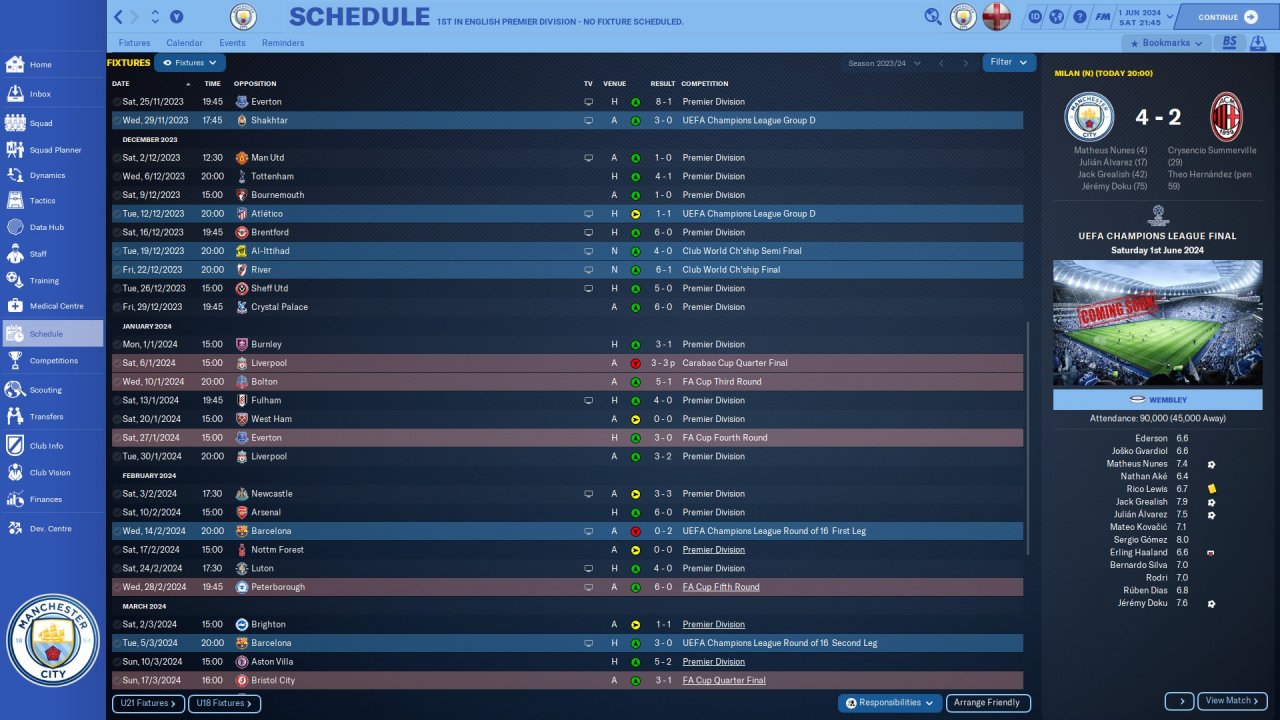
Task: Toggle the marker beside the Newcastle 3/2/2024 fixture
Action: (116, 494)
